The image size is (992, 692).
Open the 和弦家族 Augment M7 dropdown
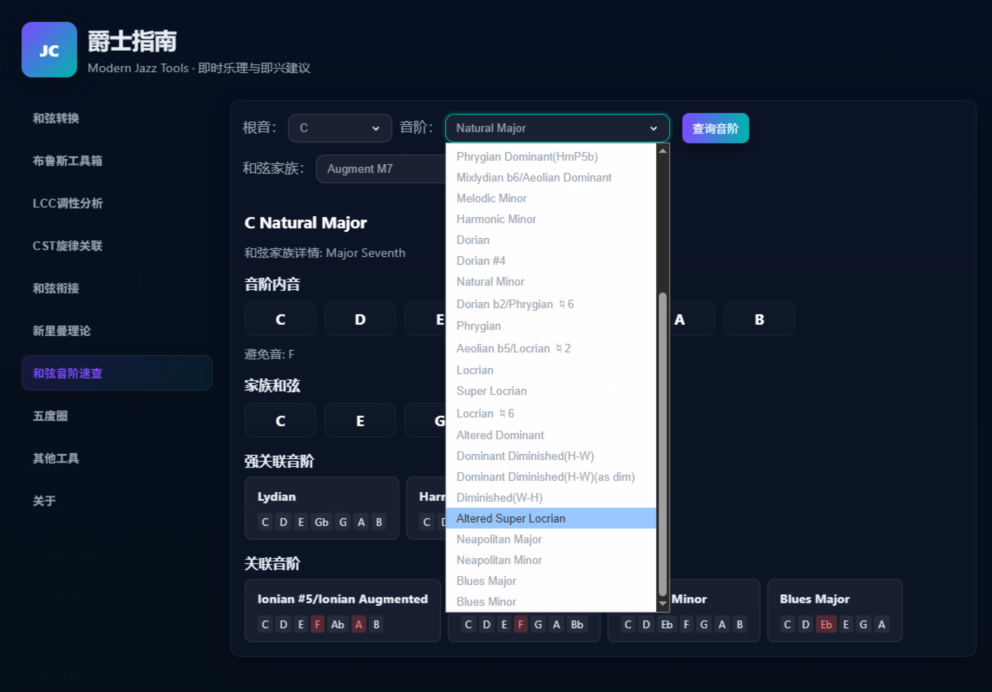tap(380, 169)
